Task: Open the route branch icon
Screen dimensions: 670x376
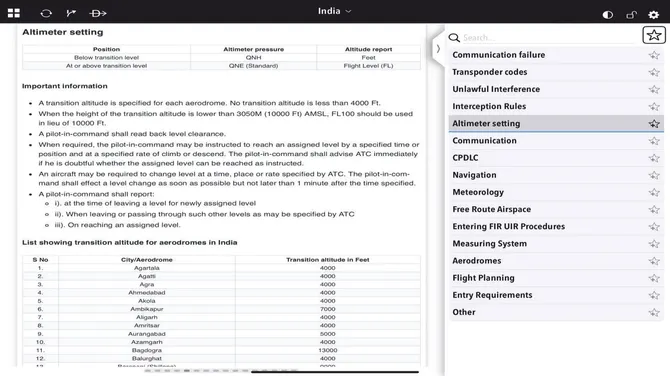Action: point(71,13)
